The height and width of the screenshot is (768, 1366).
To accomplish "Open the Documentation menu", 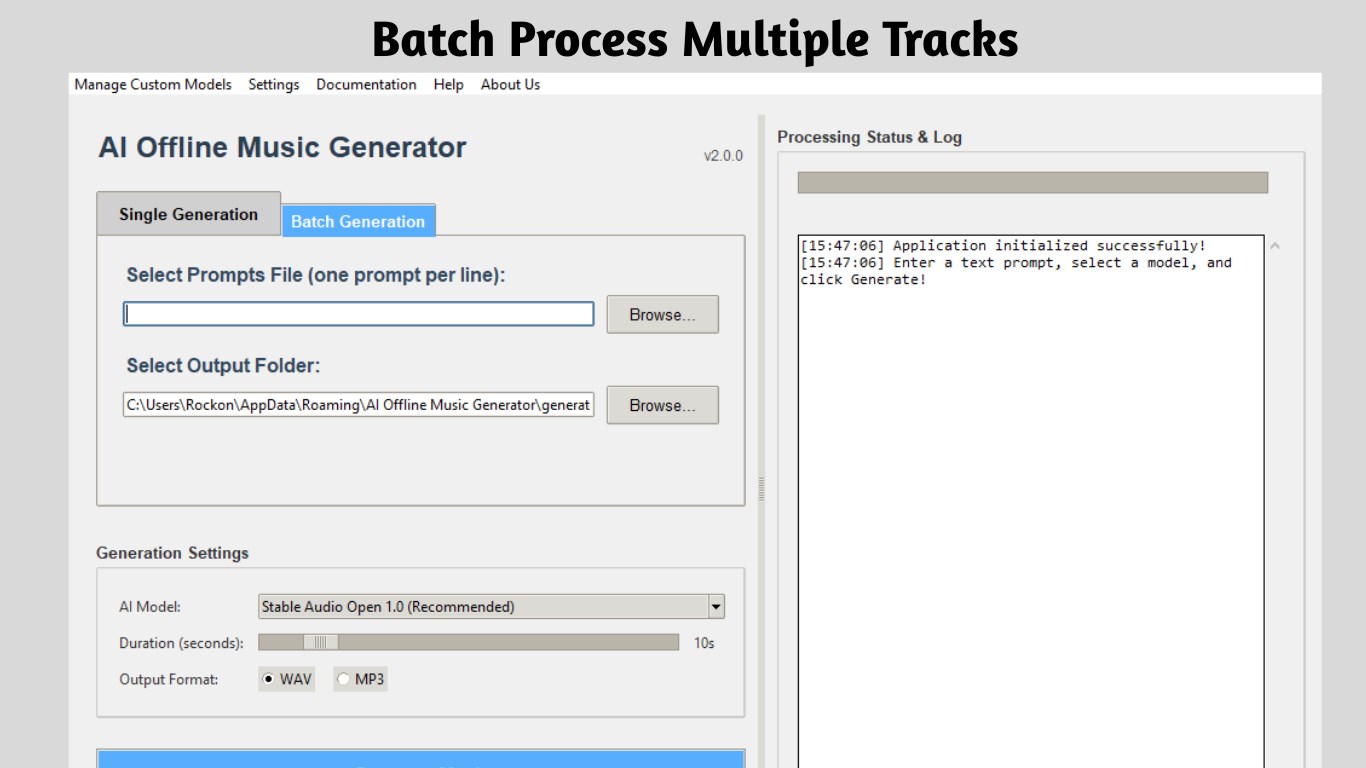I will coord(366,84).
